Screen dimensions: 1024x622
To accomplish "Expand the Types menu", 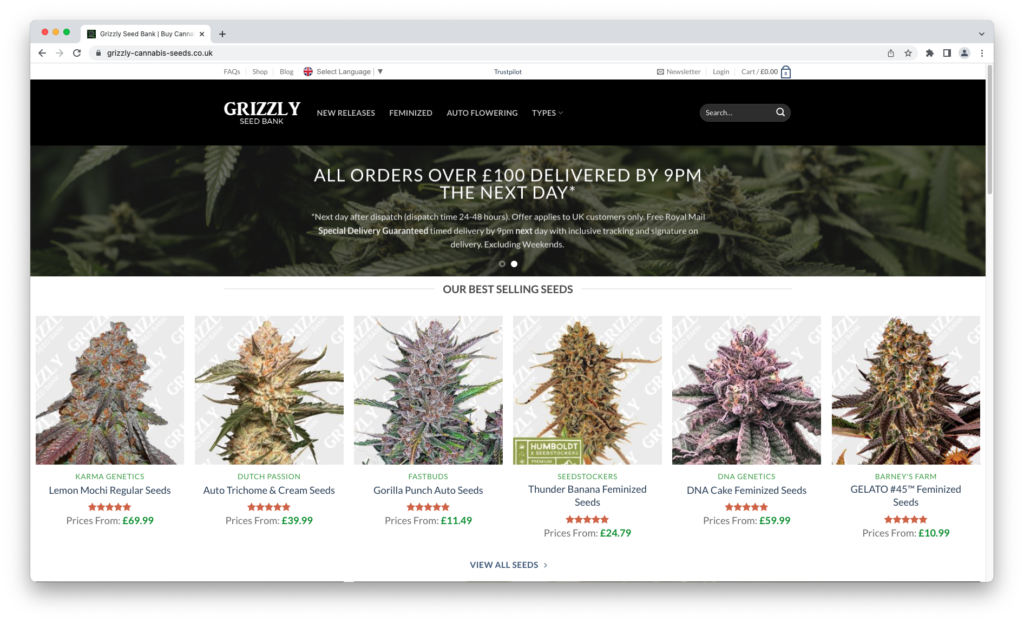I will point(547,113).
